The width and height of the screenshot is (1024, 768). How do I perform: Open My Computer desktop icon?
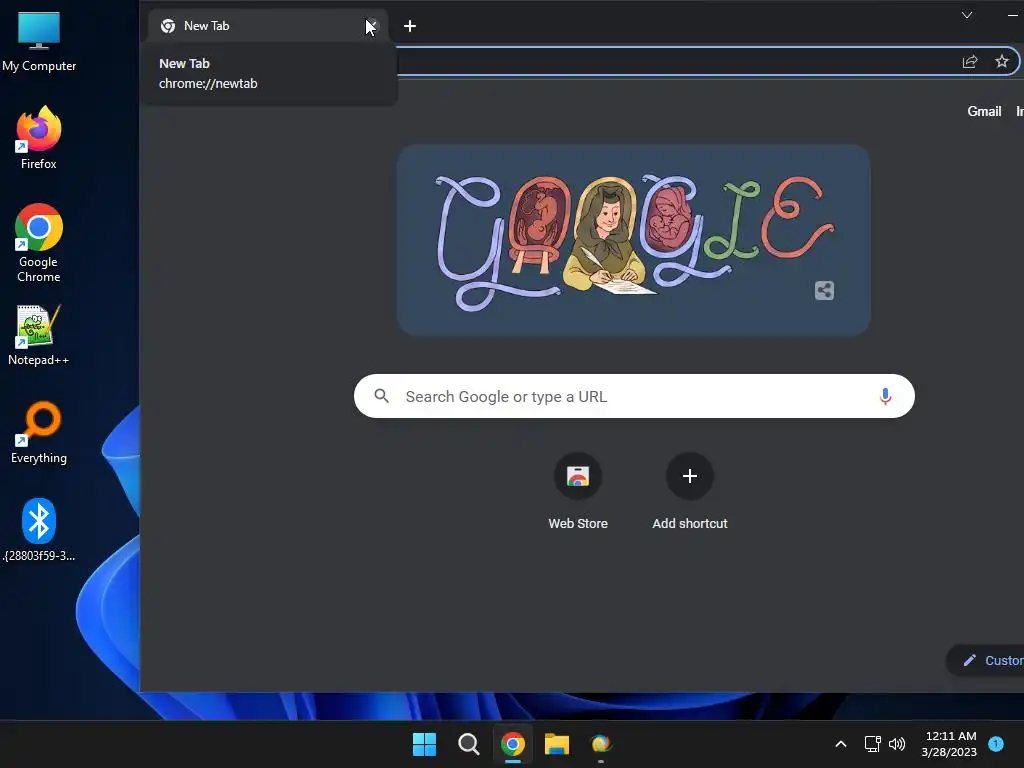pyautogui.click(x=39, y=42)
